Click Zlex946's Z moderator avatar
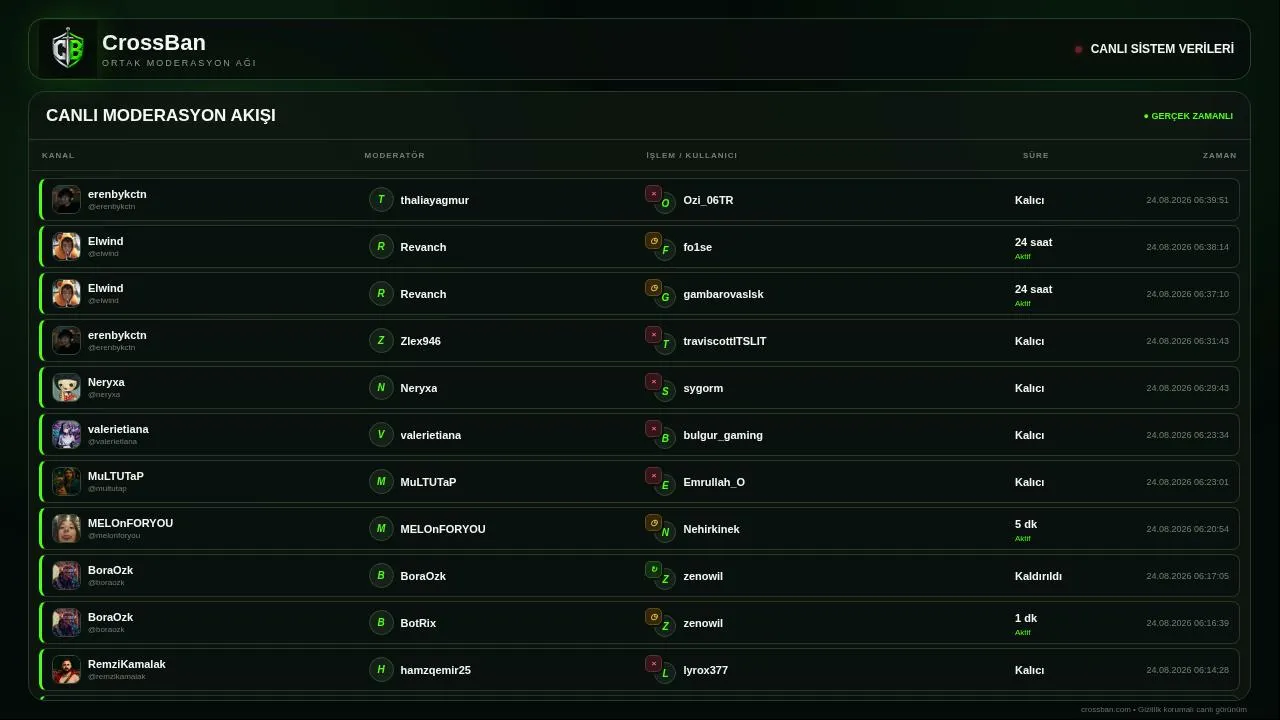1280x720 pixels. point(381,340)
